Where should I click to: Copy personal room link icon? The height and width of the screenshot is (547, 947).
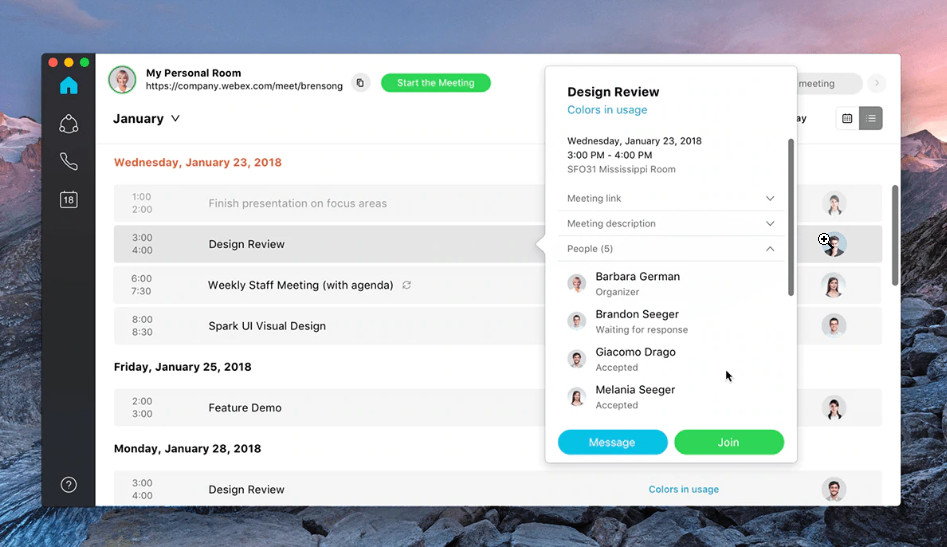click(x=361, y=83)
